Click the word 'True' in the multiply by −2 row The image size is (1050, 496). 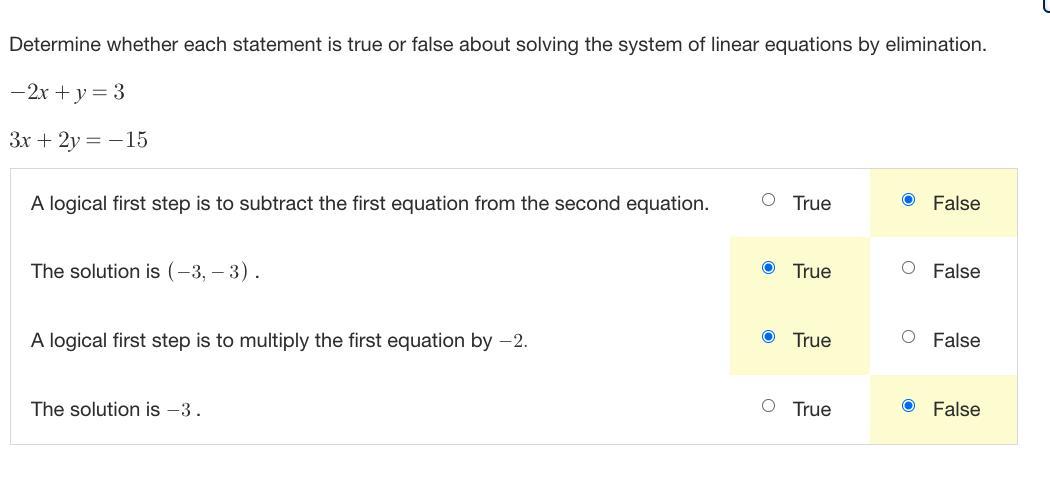tap(812, 341)
